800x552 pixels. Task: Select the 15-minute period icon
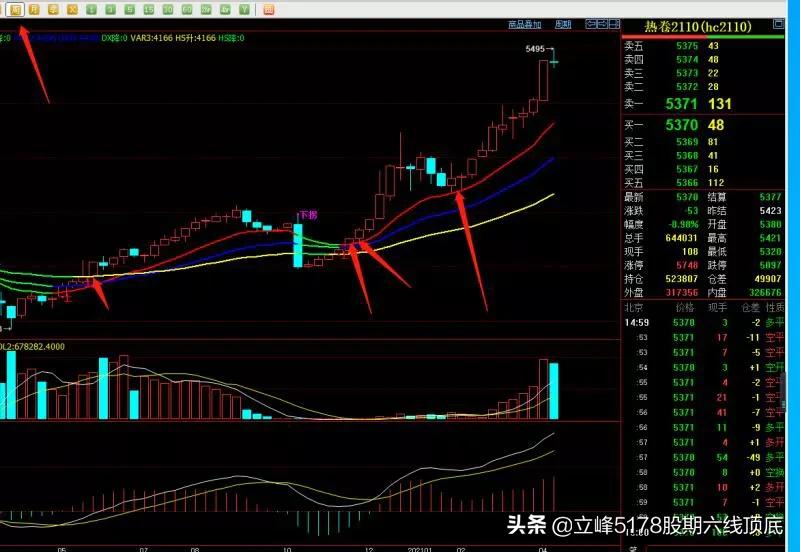148,9
